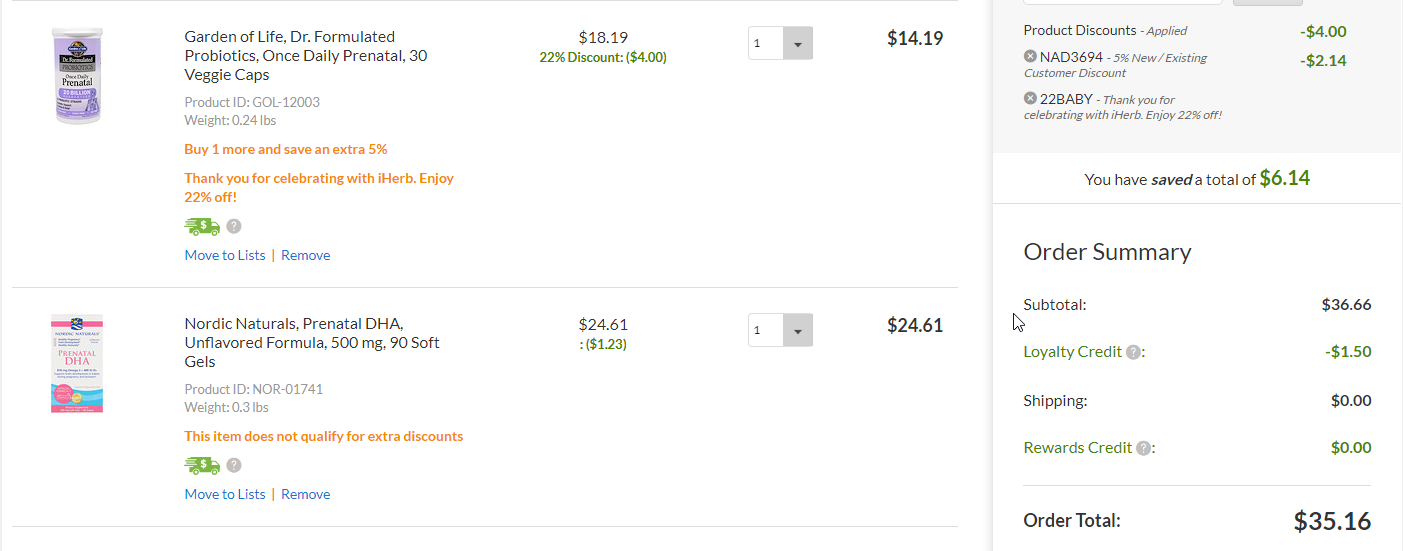Click the Nordic Naturals shipping truck icon

(x=202, y=465)
